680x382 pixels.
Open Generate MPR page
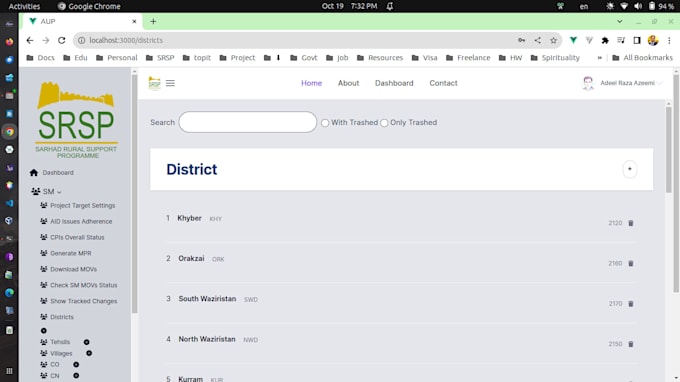click(x=71, y=253)
